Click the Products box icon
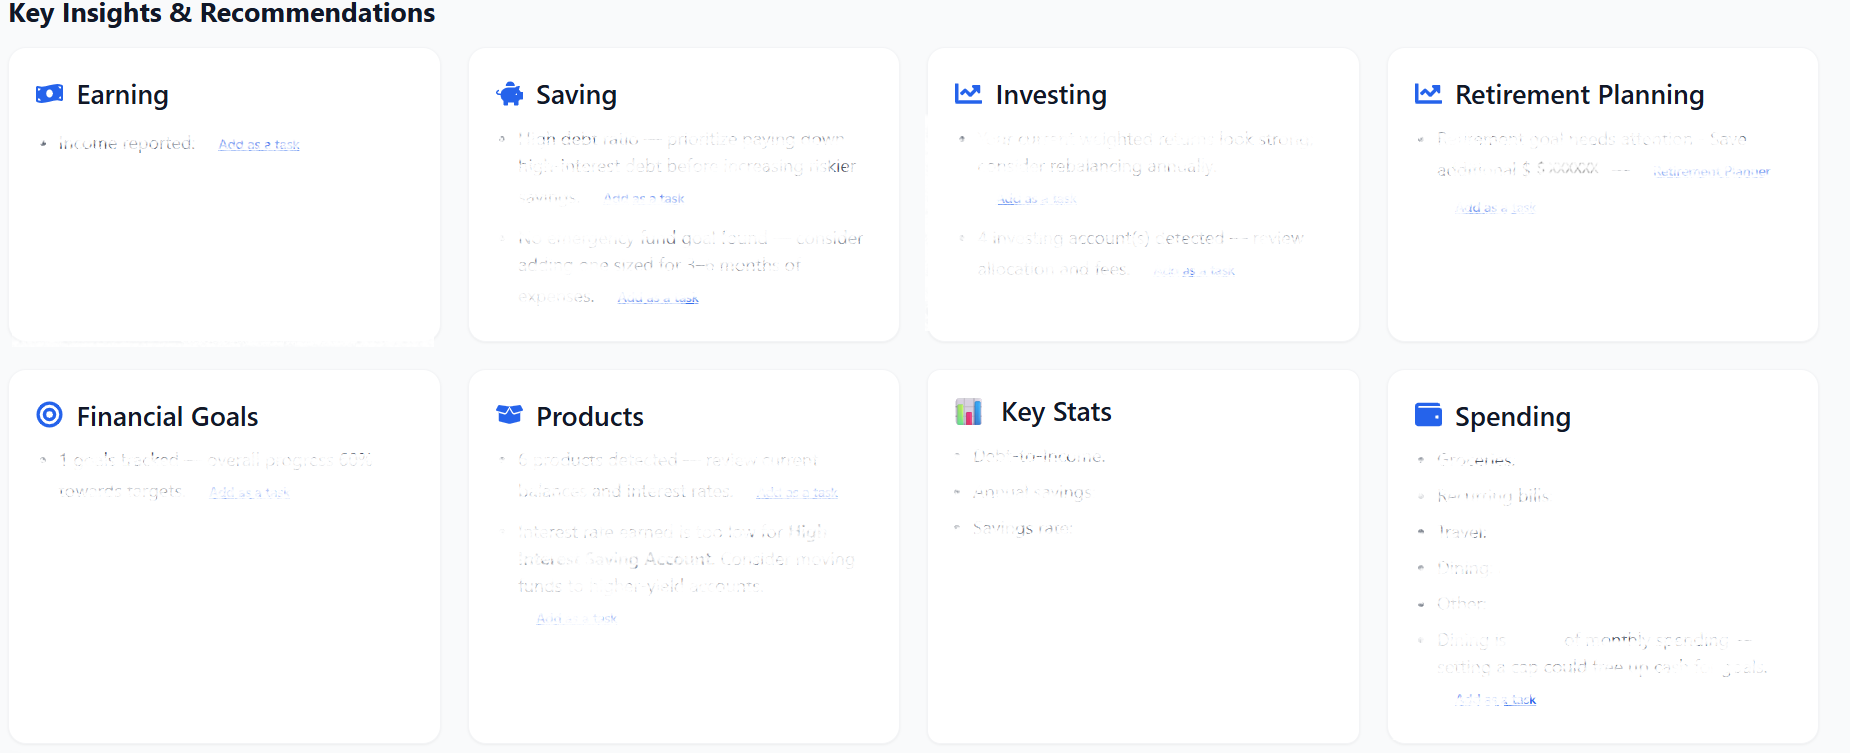The image size is (1850, 754). point(510,415)
